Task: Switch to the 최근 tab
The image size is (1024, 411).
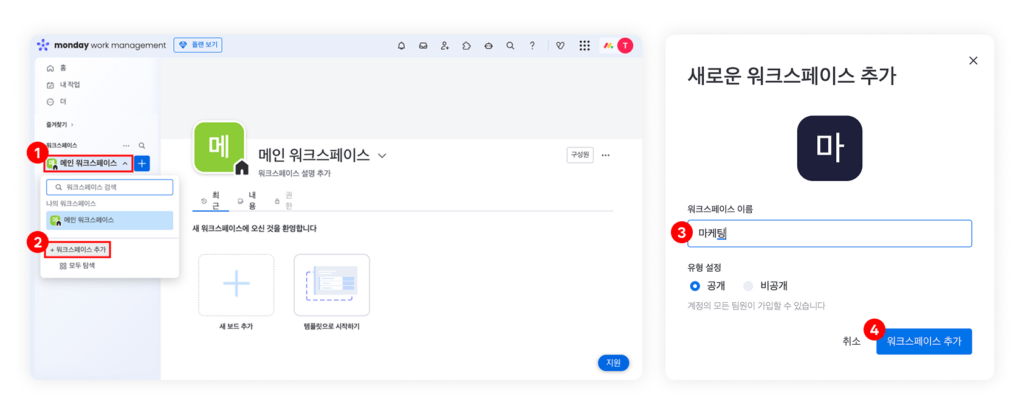Action: (x=216, y=201)
